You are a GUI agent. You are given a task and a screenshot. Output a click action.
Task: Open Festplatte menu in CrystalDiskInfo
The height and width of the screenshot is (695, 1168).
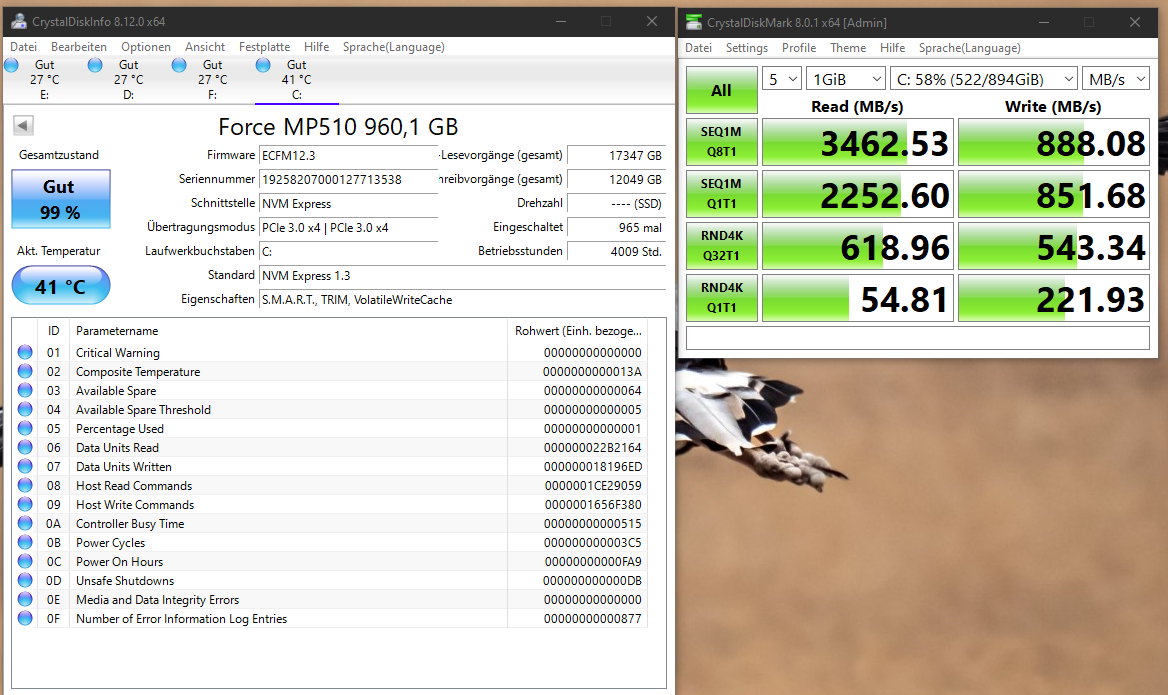pos(264,46)
